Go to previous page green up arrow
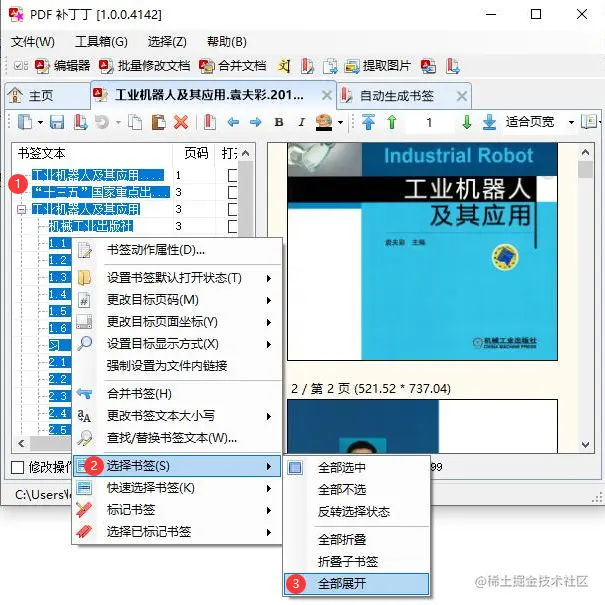605x605 pixels. pyautogui.click(x=392, y=122)
